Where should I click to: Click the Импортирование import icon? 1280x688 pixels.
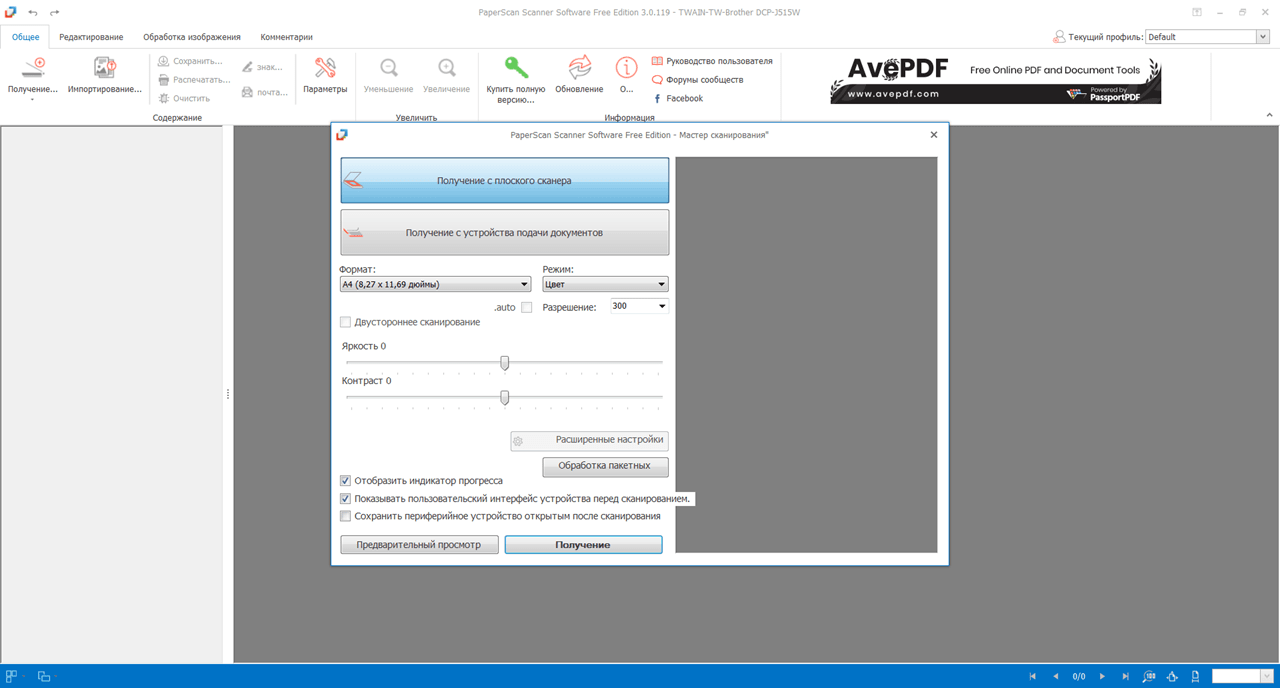tap(105, 68)
